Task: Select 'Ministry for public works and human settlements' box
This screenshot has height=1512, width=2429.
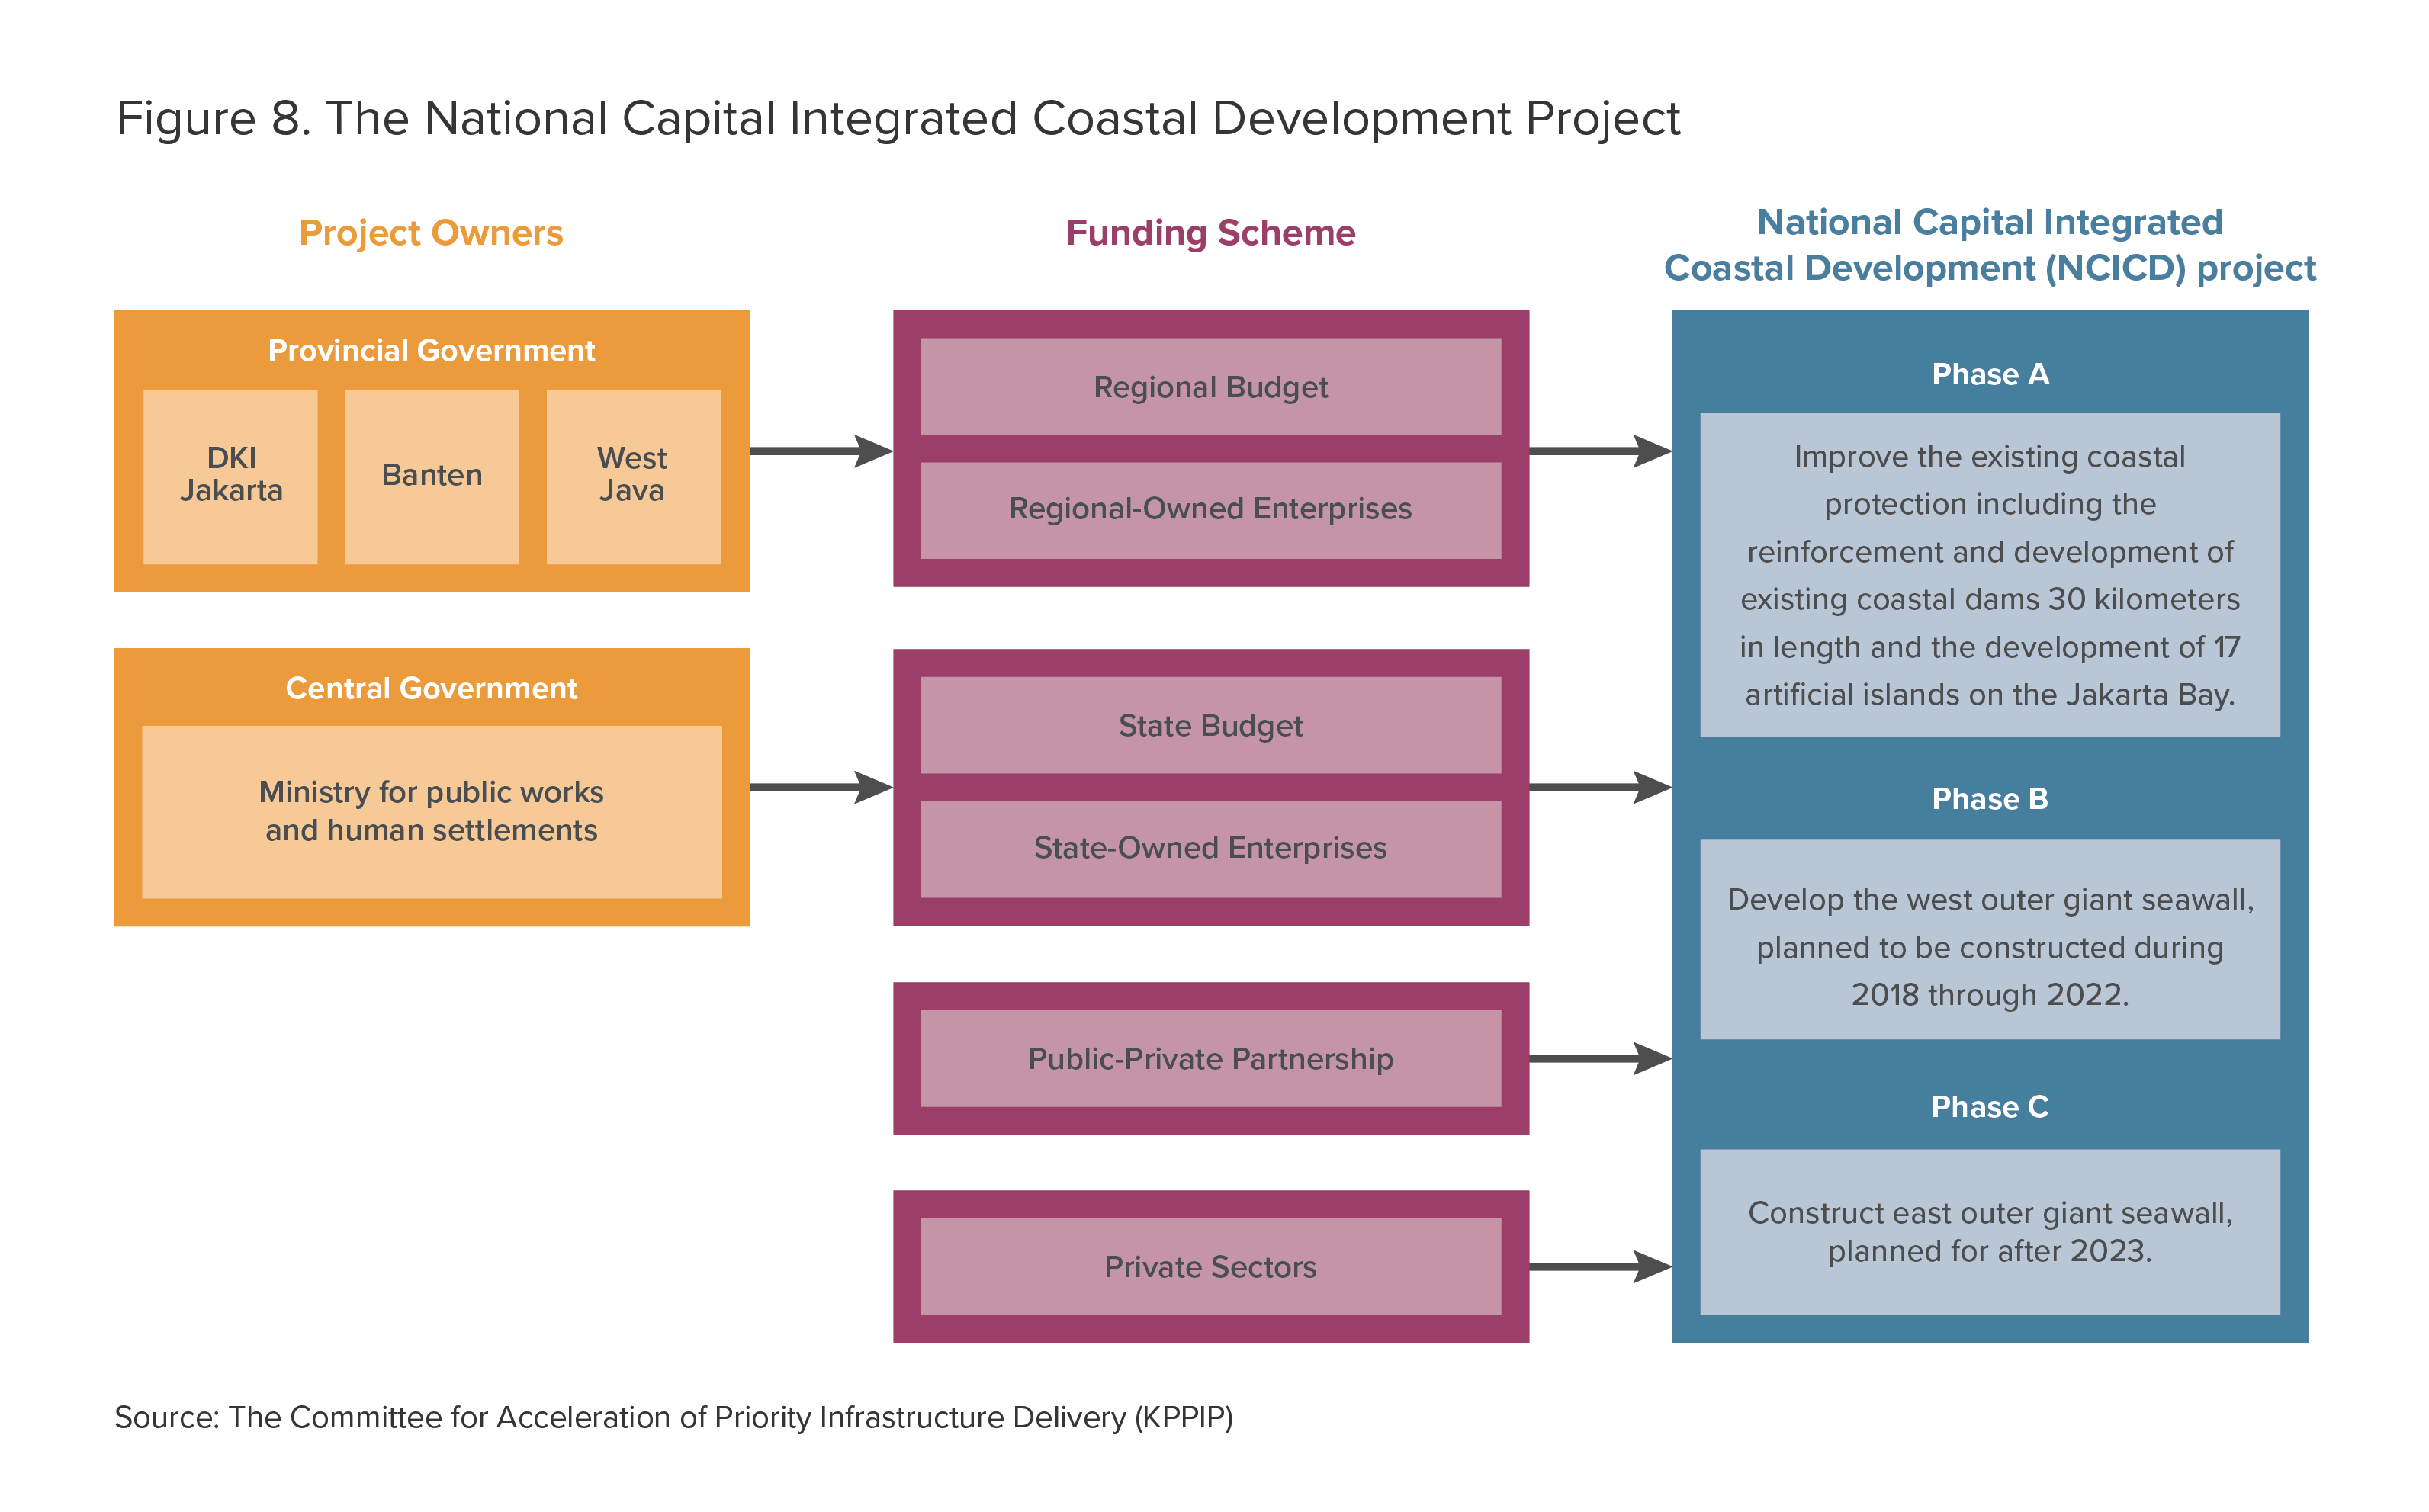Action: (431, 812)
